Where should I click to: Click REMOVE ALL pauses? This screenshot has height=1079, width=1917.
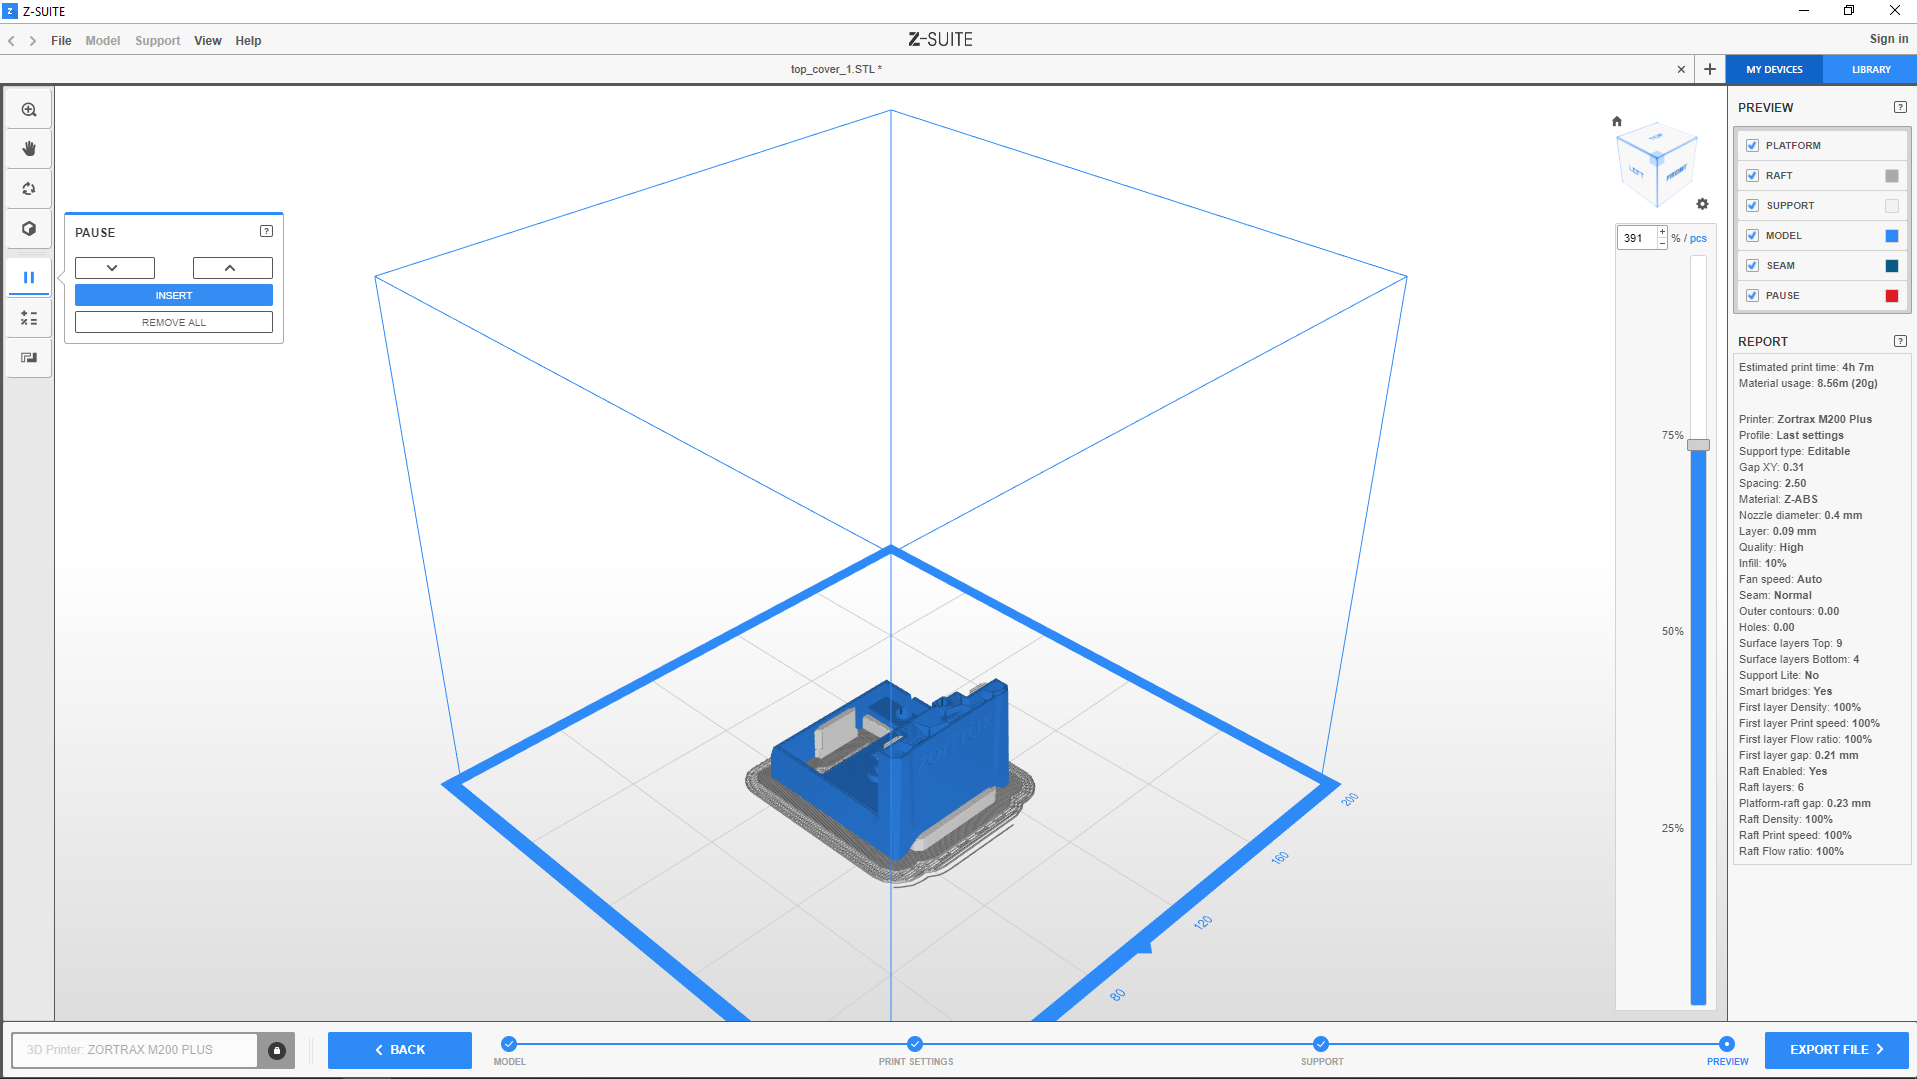[x=174, y=322]
